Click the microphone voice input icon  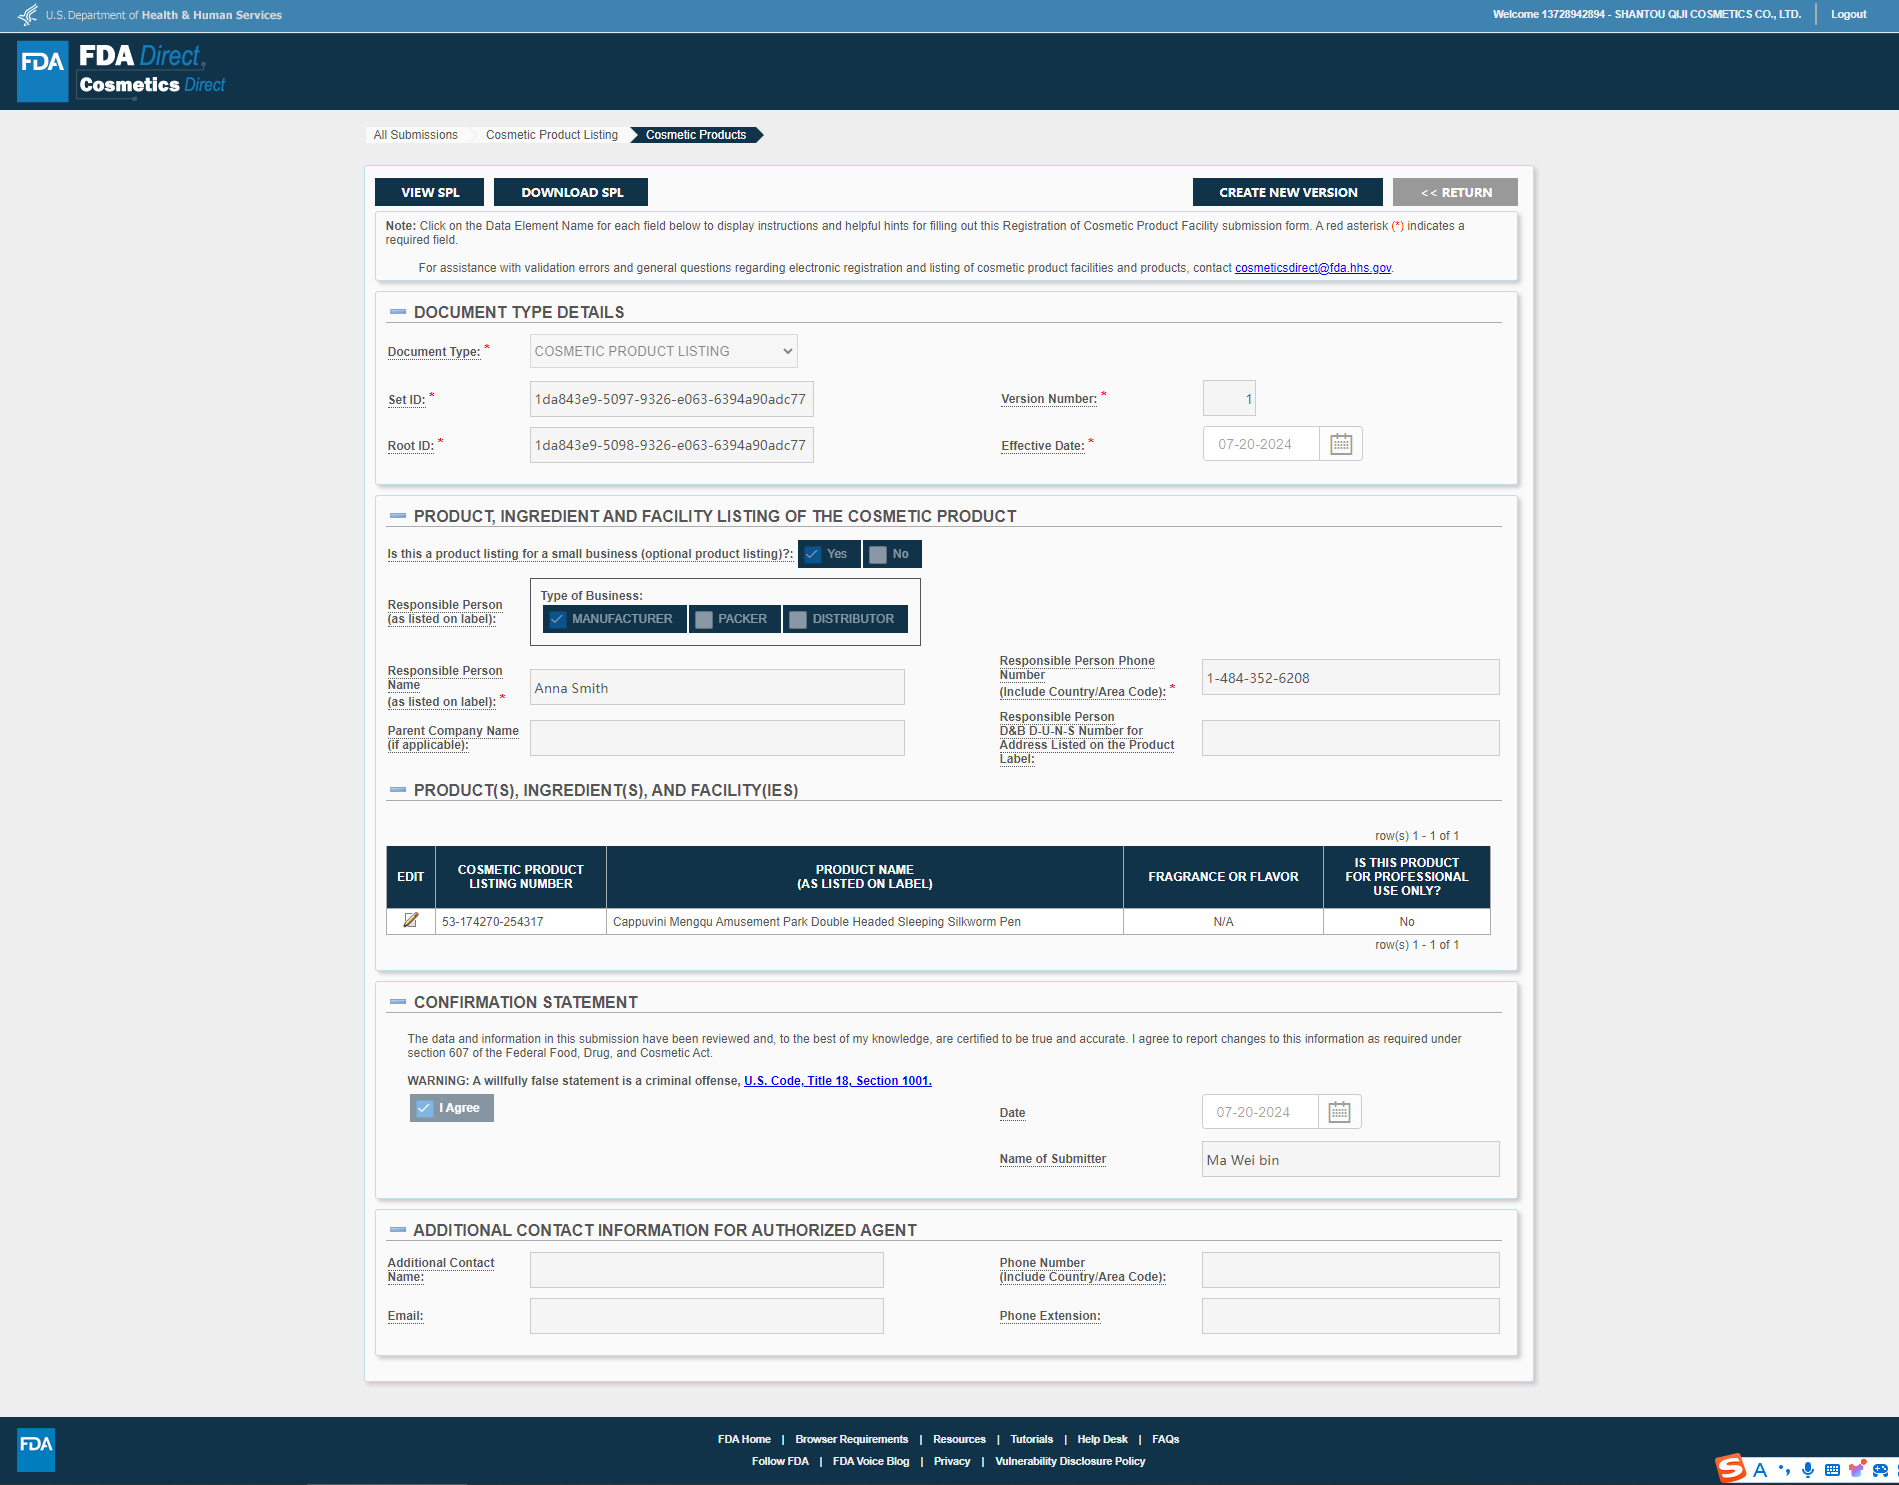click(x=1808, y=1469)
